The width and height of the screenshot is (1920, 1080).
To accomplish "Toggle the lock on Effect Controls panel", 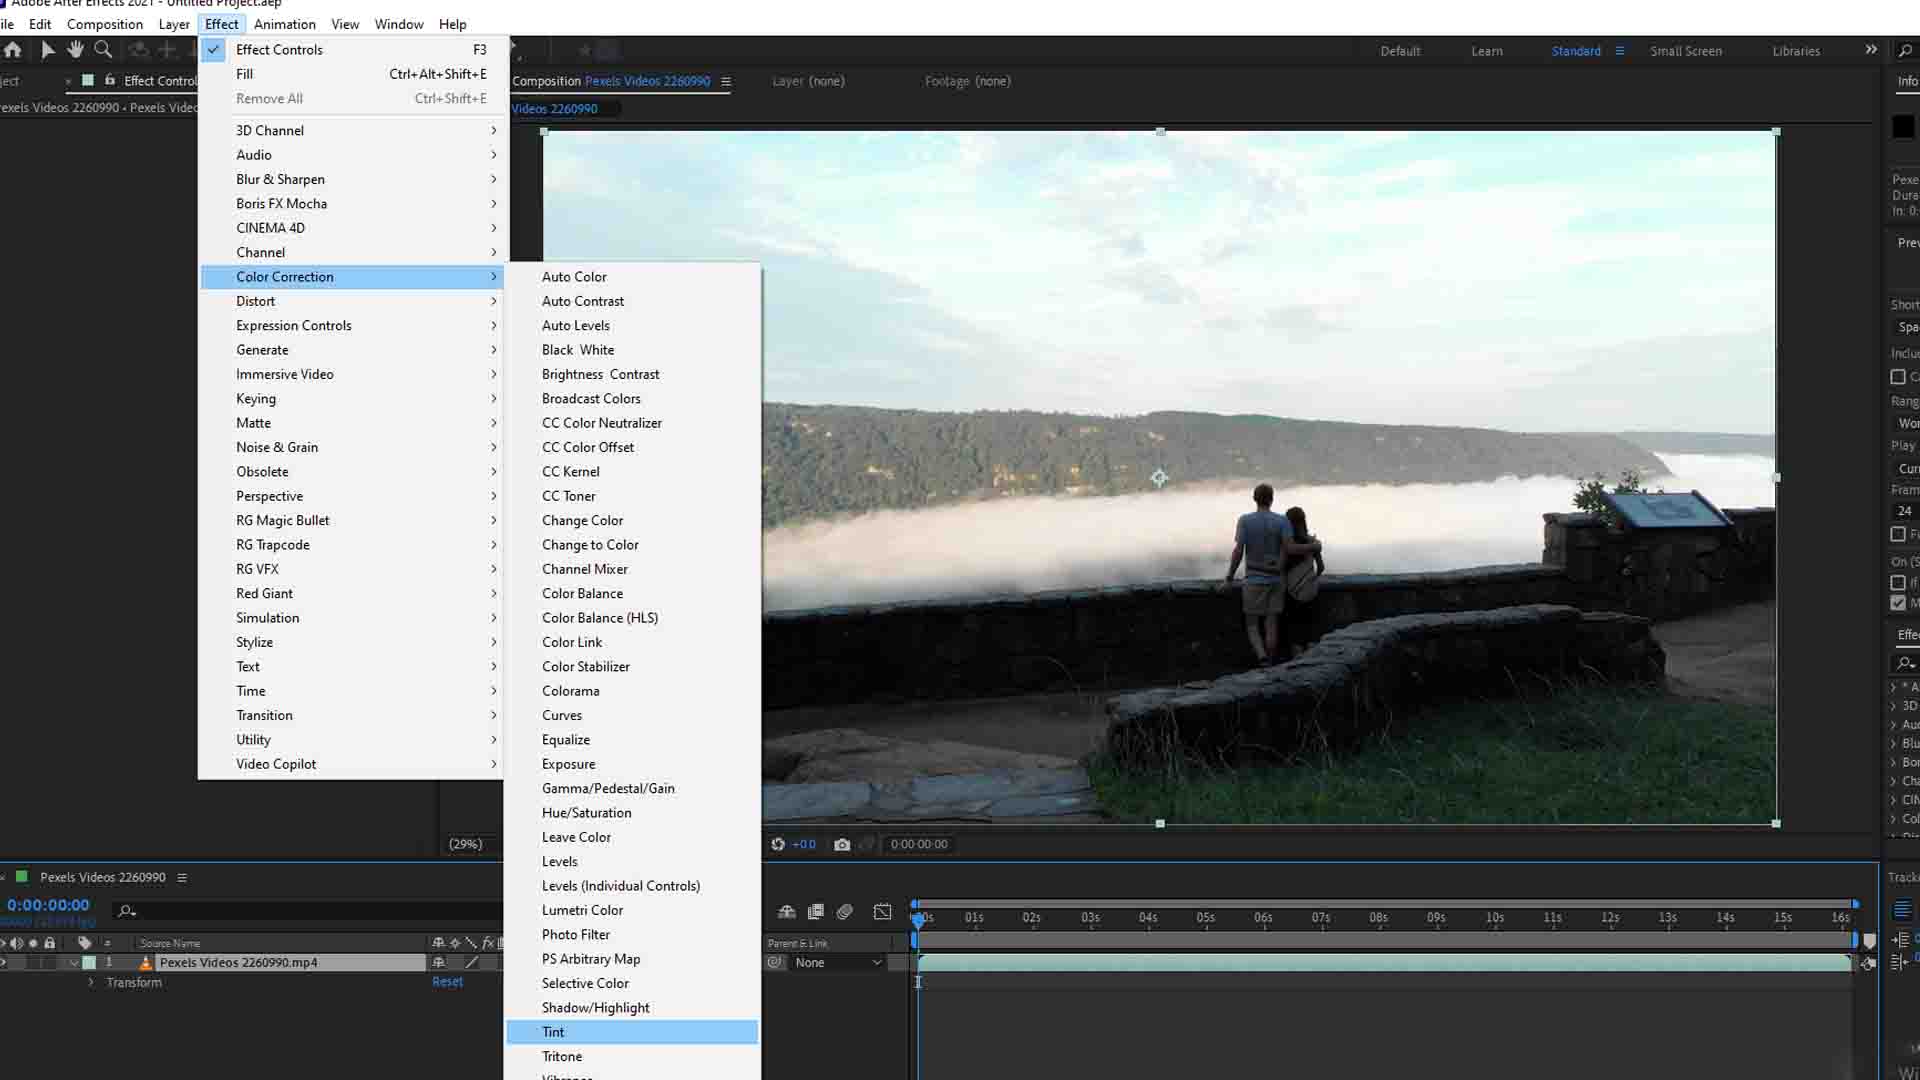I will click(110, 80).
